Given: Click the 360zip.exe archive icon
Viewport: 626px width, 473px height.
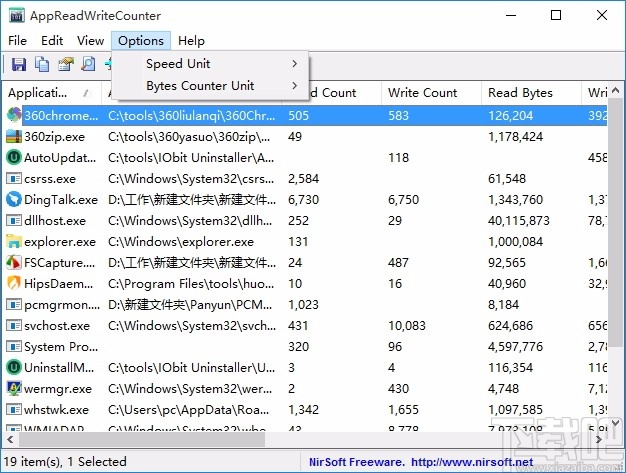Looking at the screenshot, I should [x=14, y=136].
